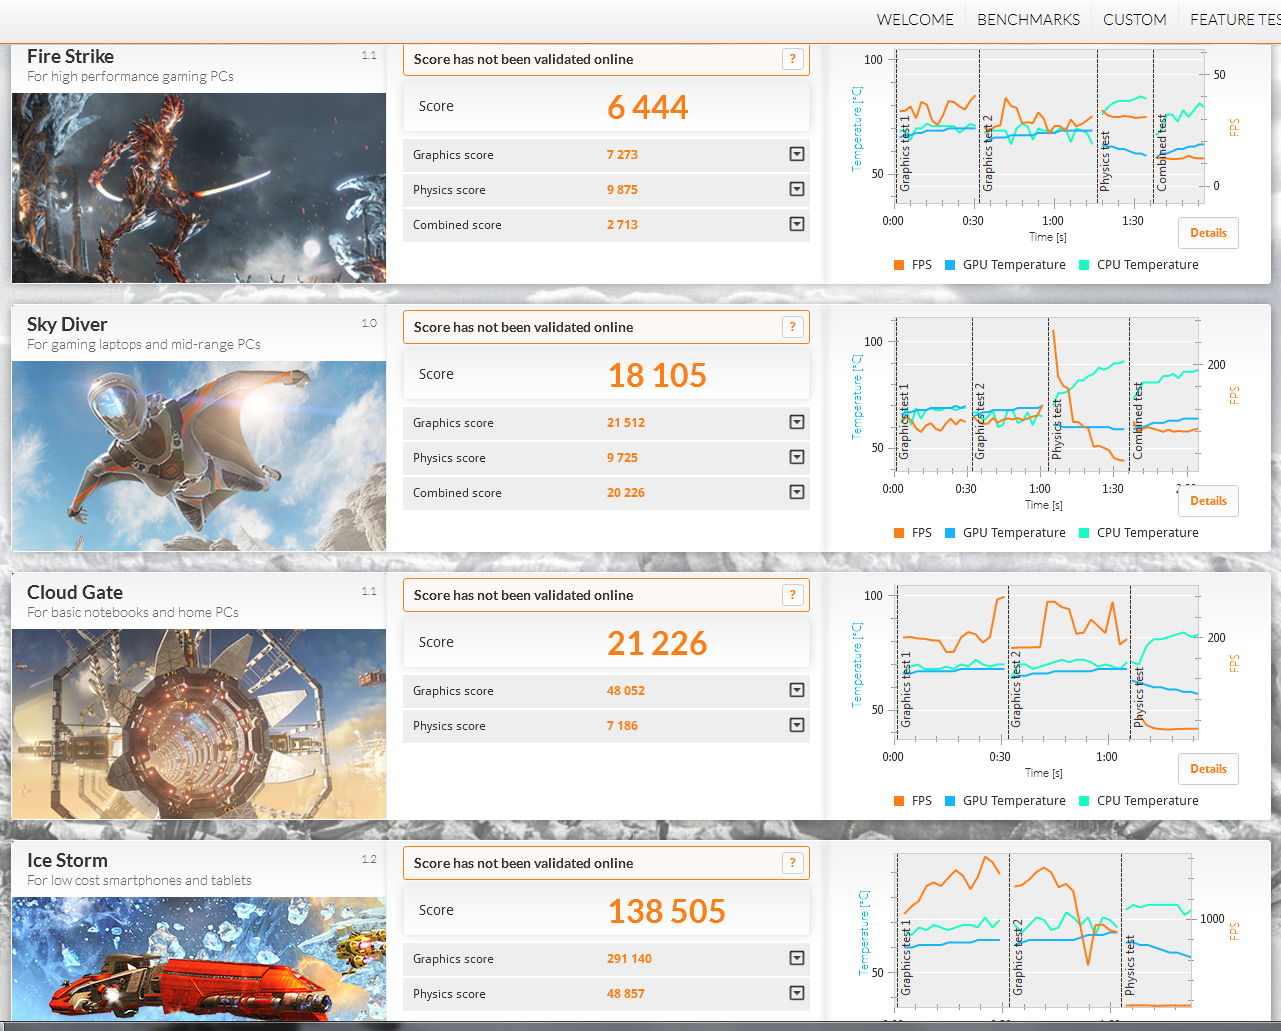Go to the Welcome tab

coord(915,20)
